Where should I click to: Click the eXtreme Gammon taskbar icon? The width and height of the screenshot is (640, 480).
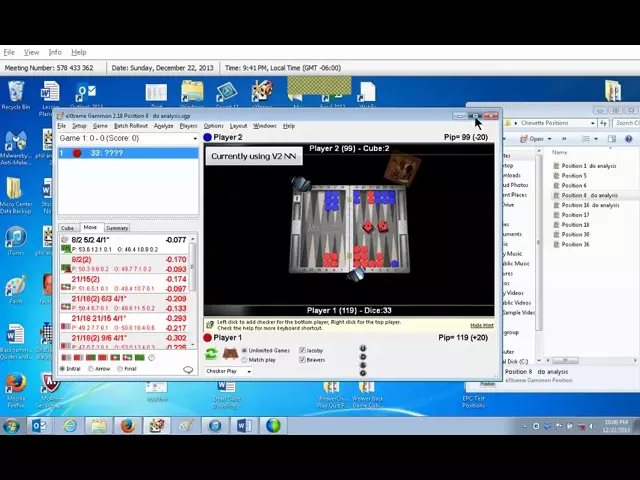(156, 426)
